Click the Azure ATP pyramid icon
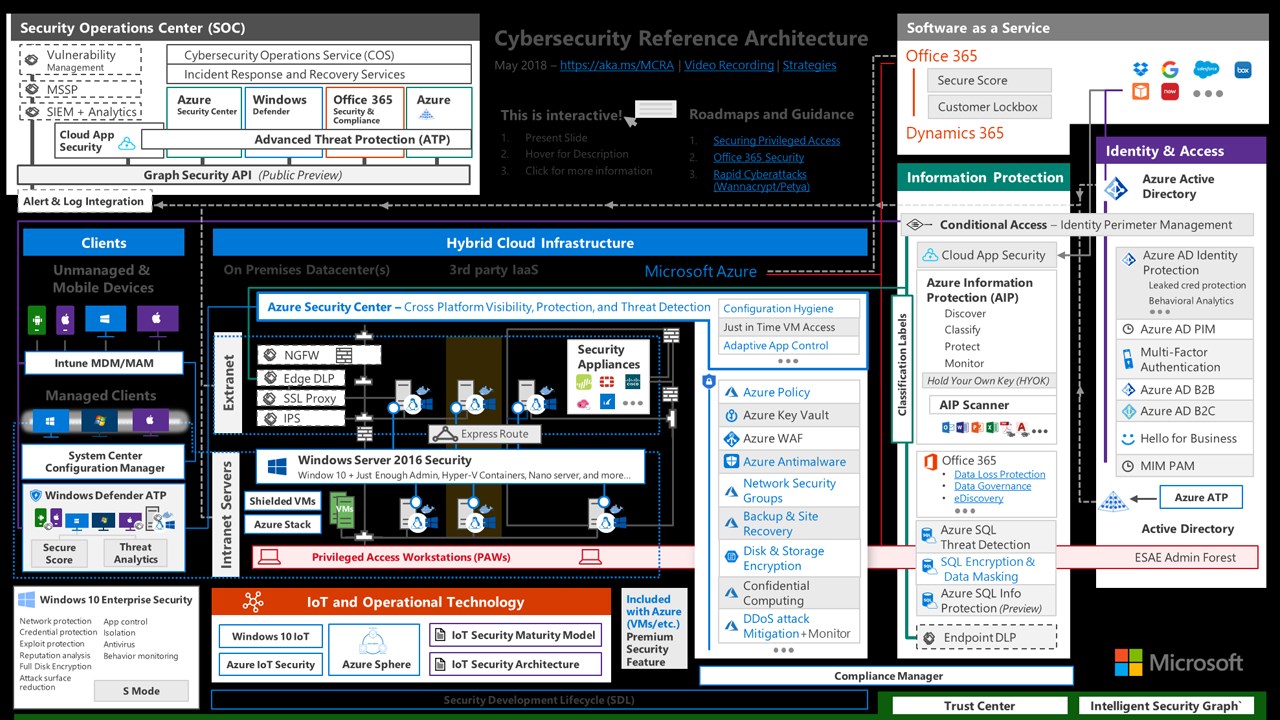The height and width of the screenshot is (720, 1280). pos(1112,500)
